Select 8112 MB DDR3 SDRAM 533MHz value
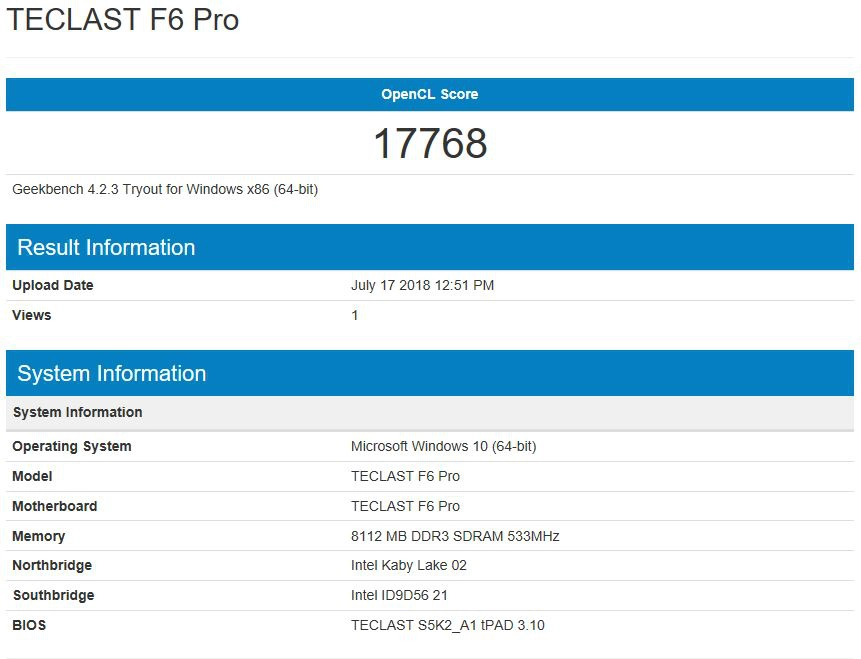 (x=455, y=536)
